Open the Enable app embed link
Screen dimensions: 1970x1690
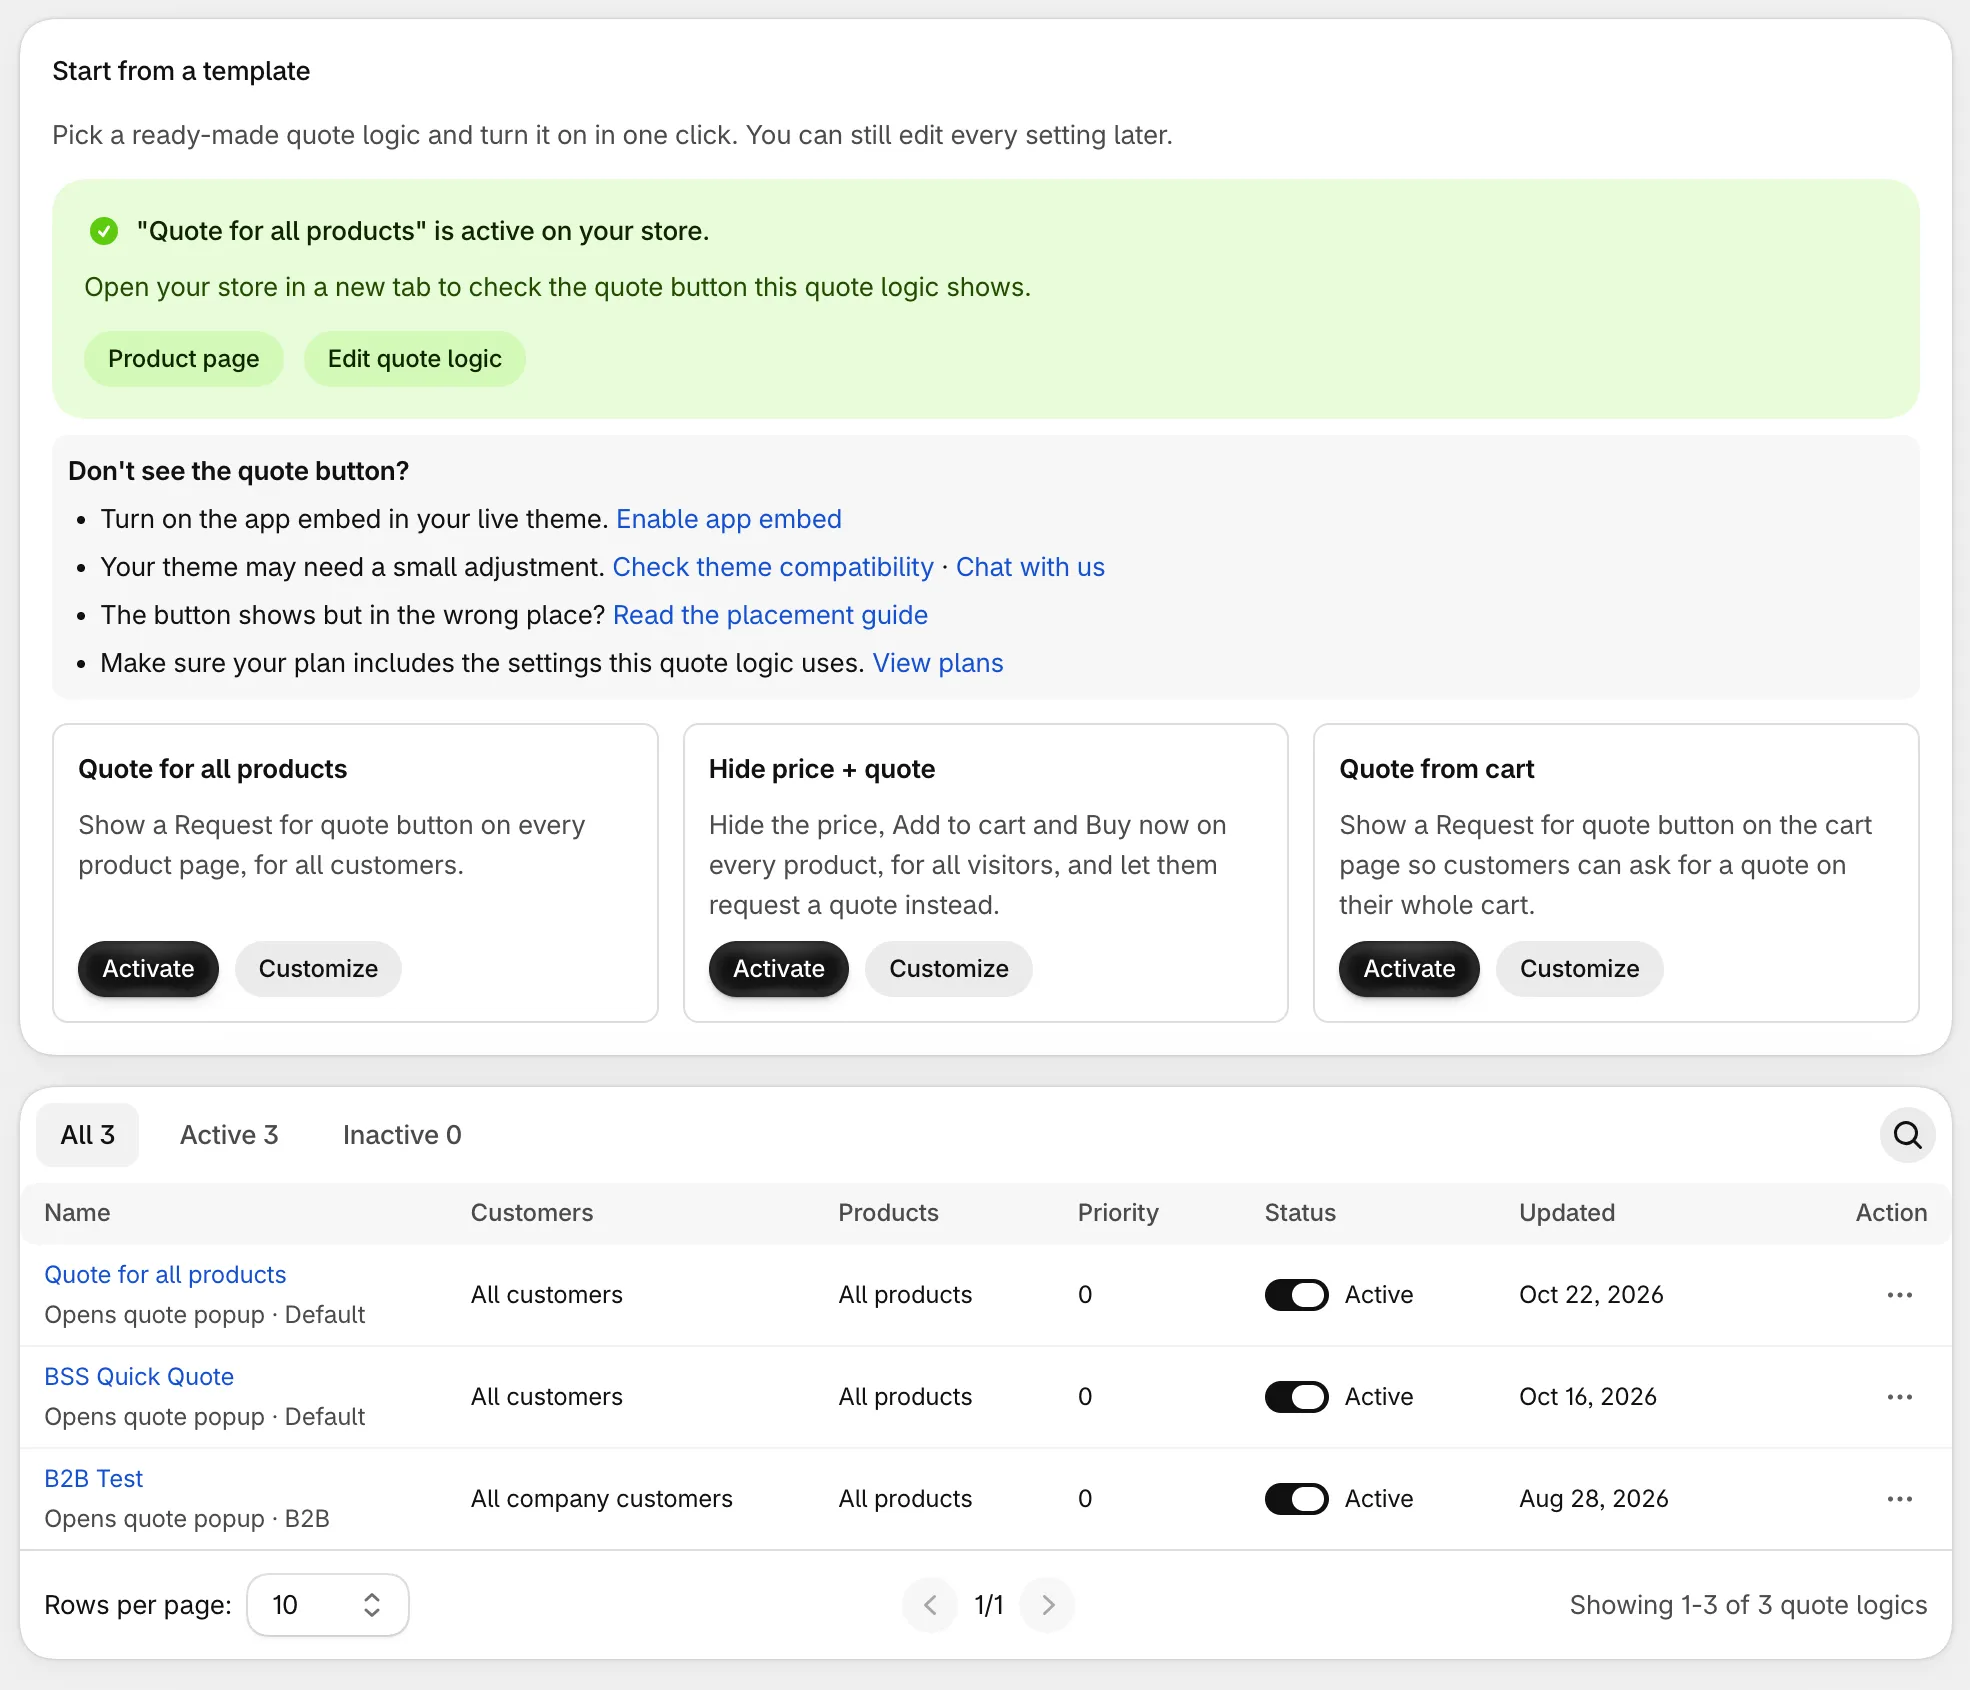point(729,519)
